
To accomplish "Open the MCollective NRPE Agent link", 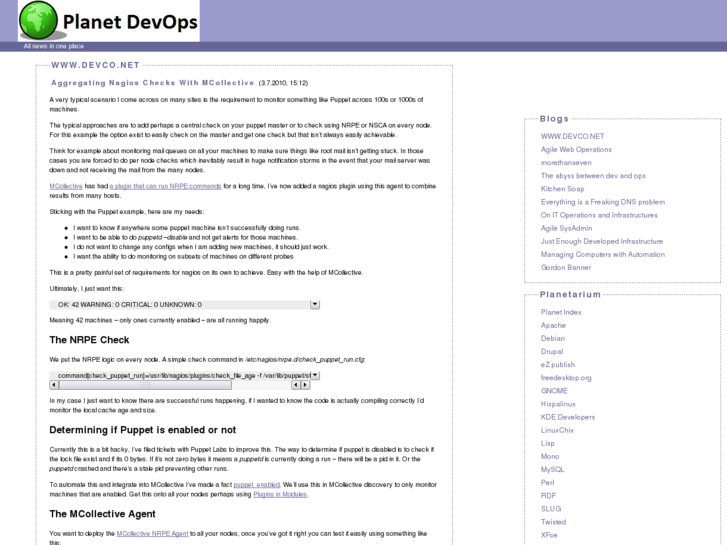I will tap(153, 533).
